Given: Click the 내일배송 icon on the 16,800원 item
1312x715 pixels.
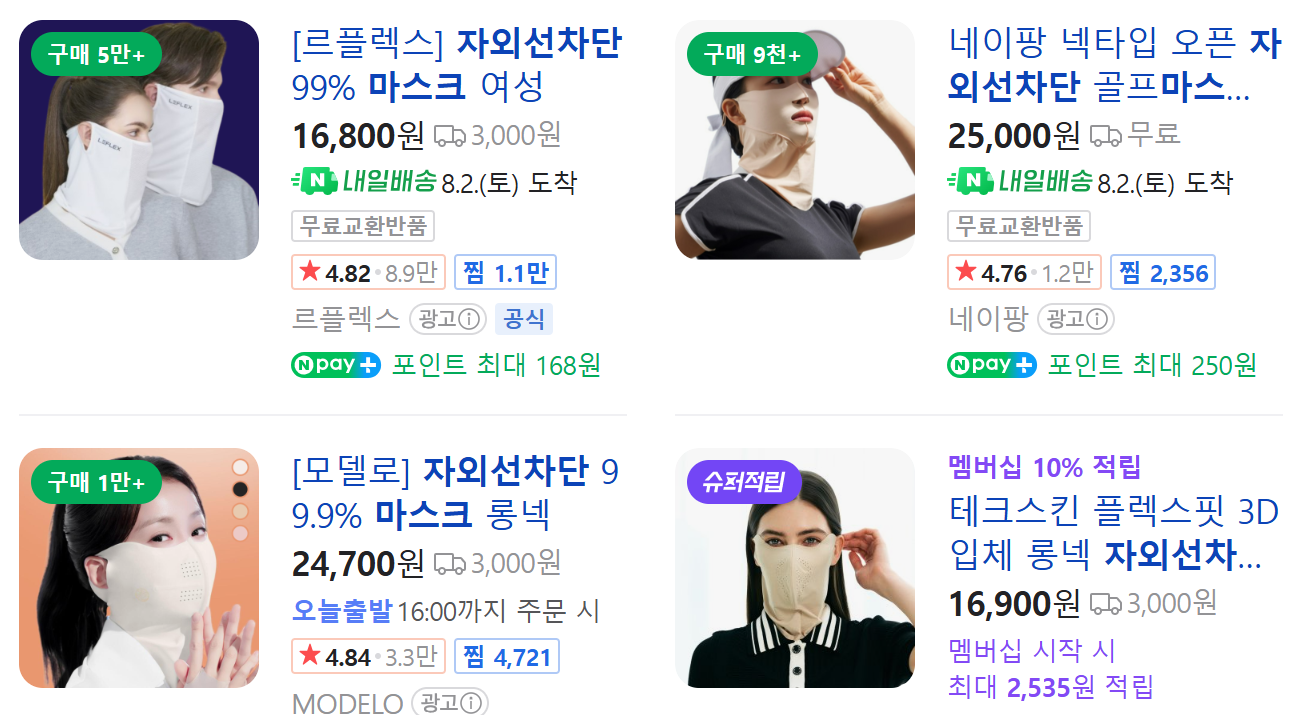Looking at the screenshot, I should (x=364, y=181).
